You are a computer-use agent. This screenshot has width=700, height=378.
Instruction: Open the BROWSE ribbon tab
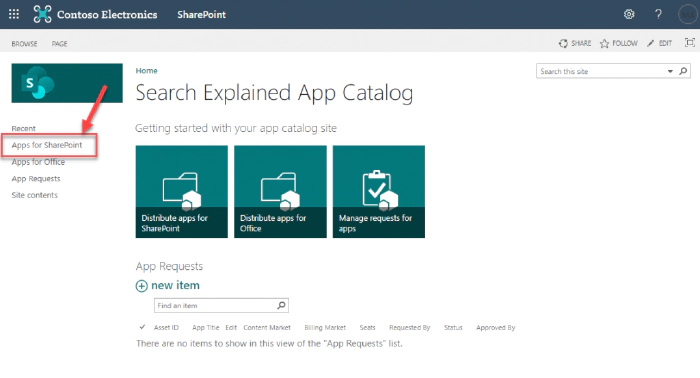25,44
